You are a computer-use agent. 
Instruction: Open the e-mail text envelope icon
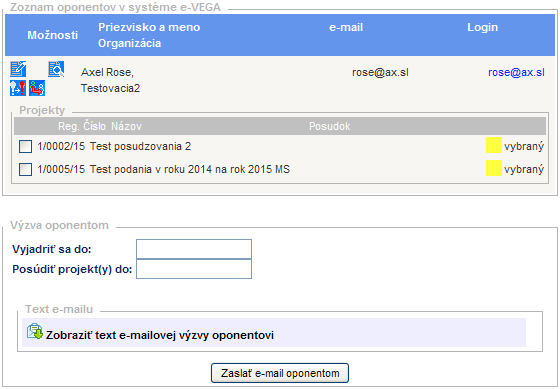(x=35, y=331)
